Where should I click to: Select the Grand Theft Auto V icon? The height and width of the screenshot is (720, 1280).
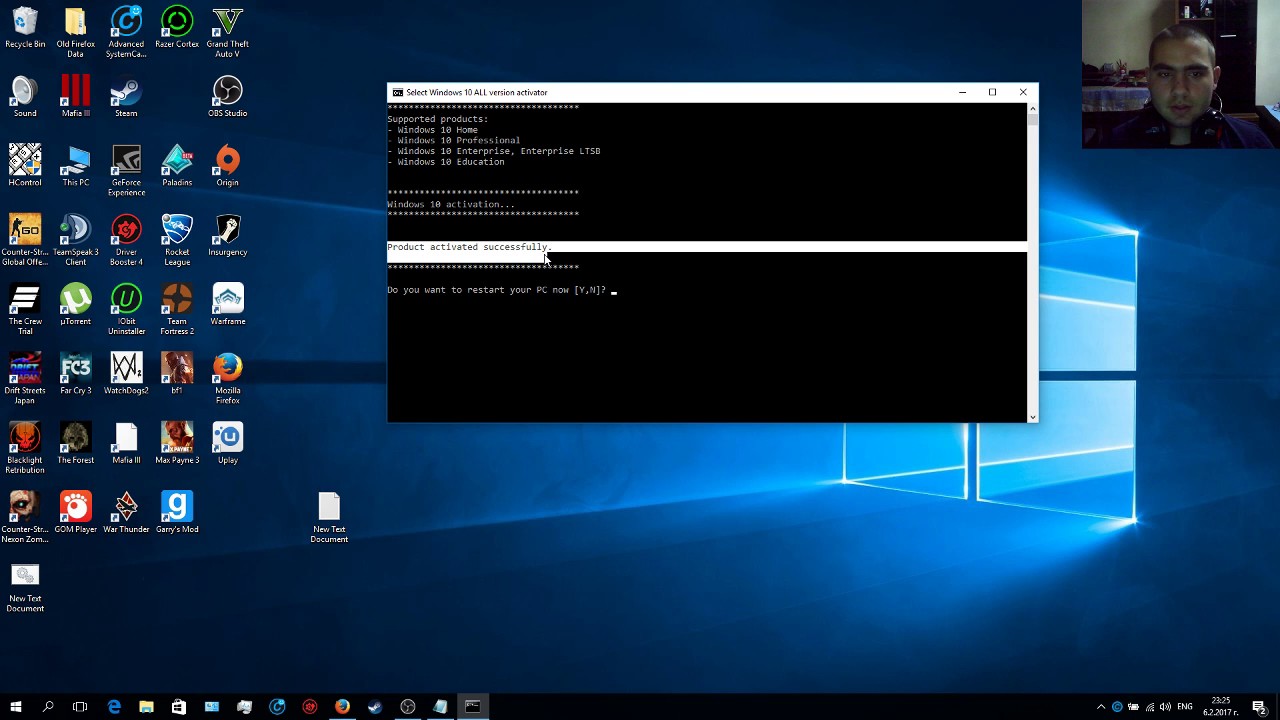[x=227, y=32]
